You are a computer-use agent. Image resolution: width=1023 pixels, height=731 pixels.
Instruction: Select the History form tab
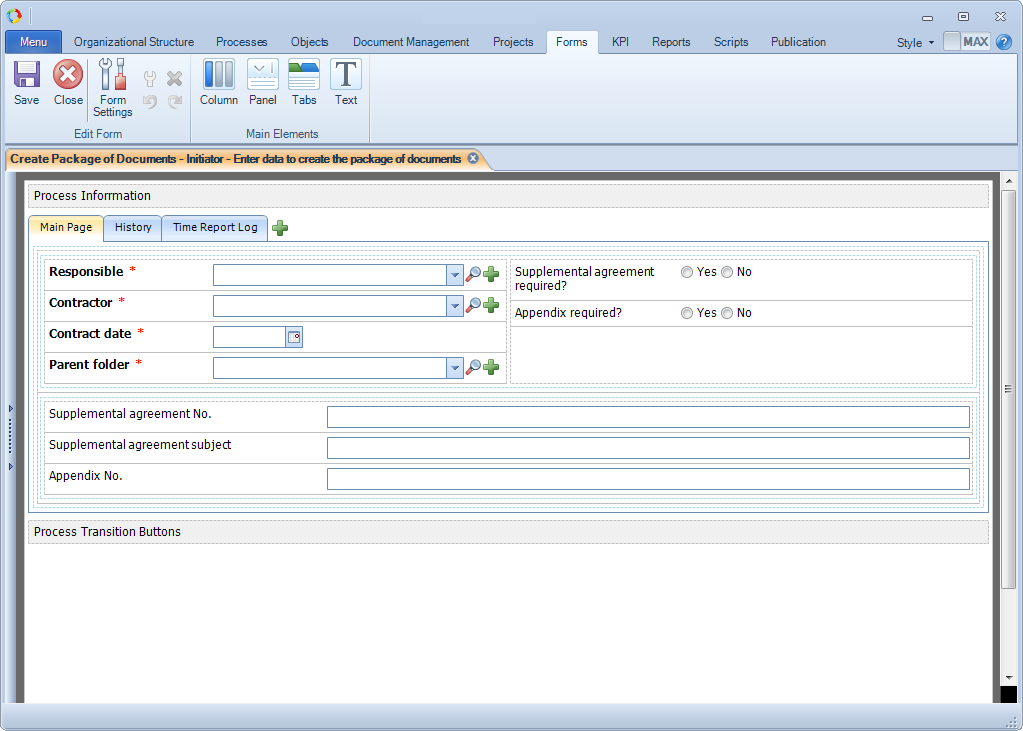pyautogui.click(x=133, y=228)
